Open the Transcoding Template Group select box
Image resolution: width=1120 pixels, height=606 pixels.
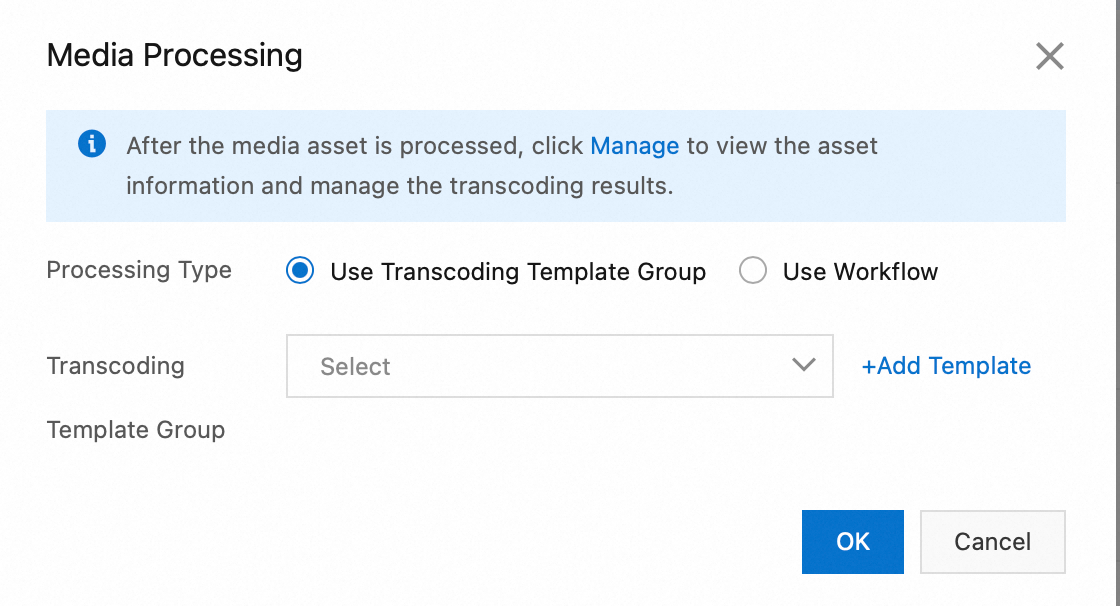tap(559, 366)
